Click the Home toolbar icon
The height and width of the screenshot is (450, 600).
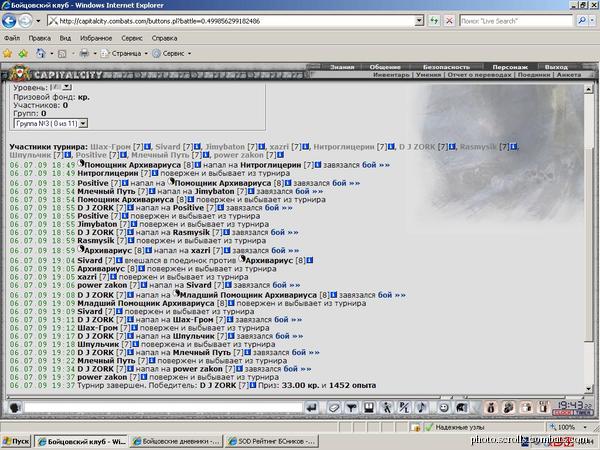click(x=41, y=53)
